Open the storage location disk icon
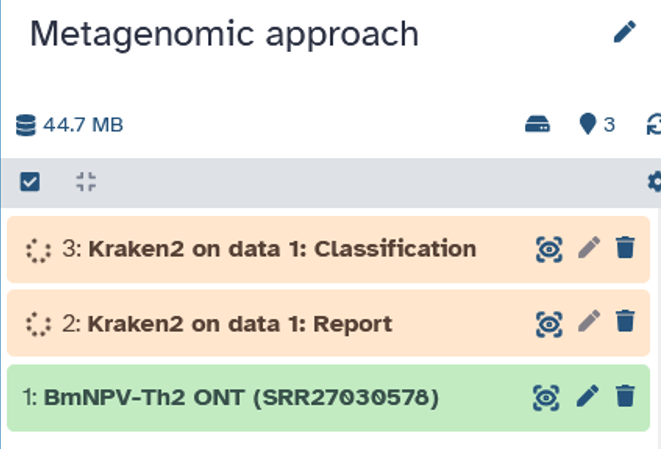This screenshot has height=449, width=661. pos(537,124)
